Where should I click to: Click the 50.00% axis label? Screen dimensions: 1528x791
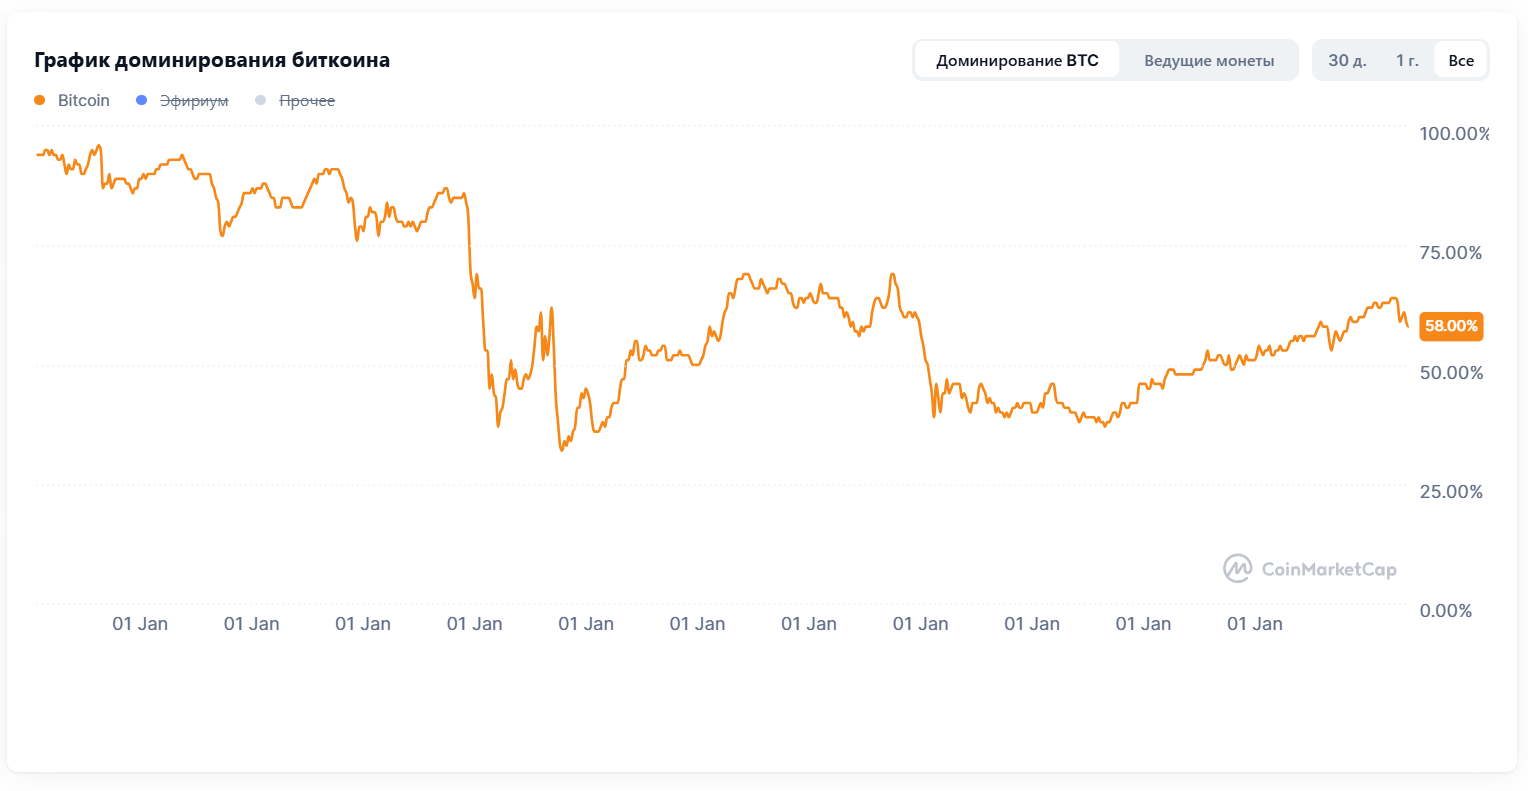1451,372
